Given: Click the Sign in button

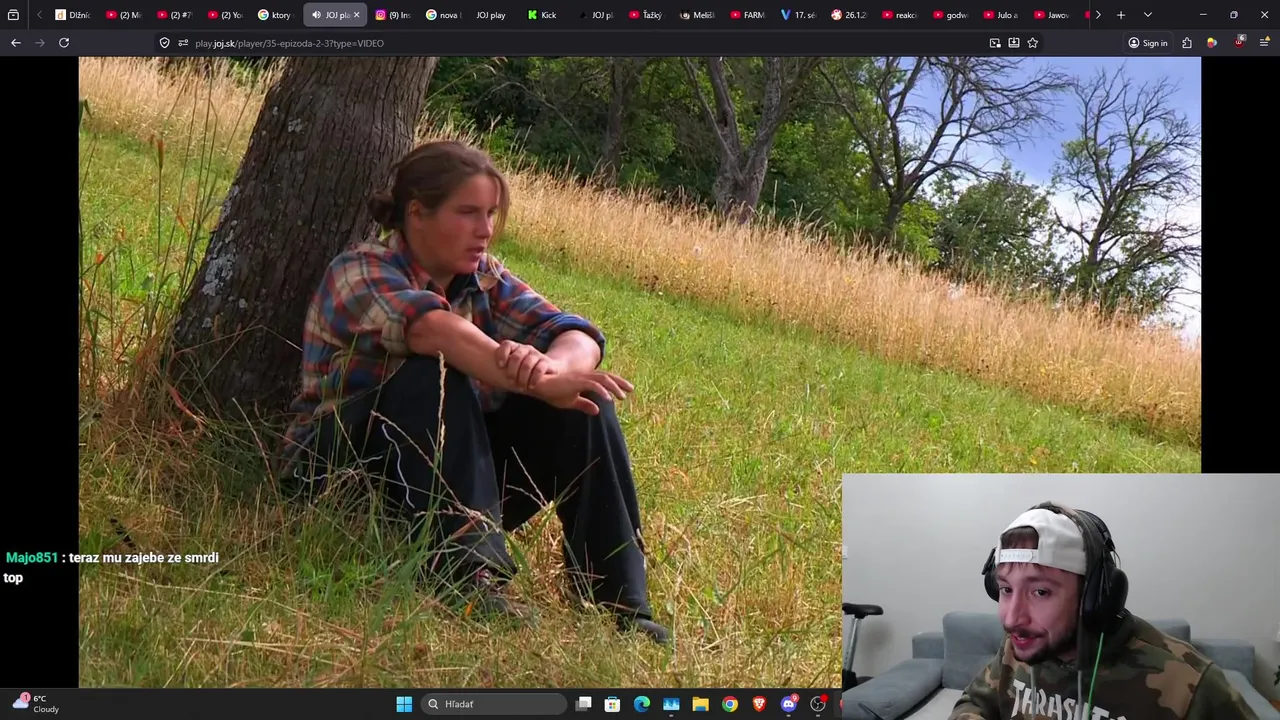Looking at the screenshot, I should pos(1148,43).
